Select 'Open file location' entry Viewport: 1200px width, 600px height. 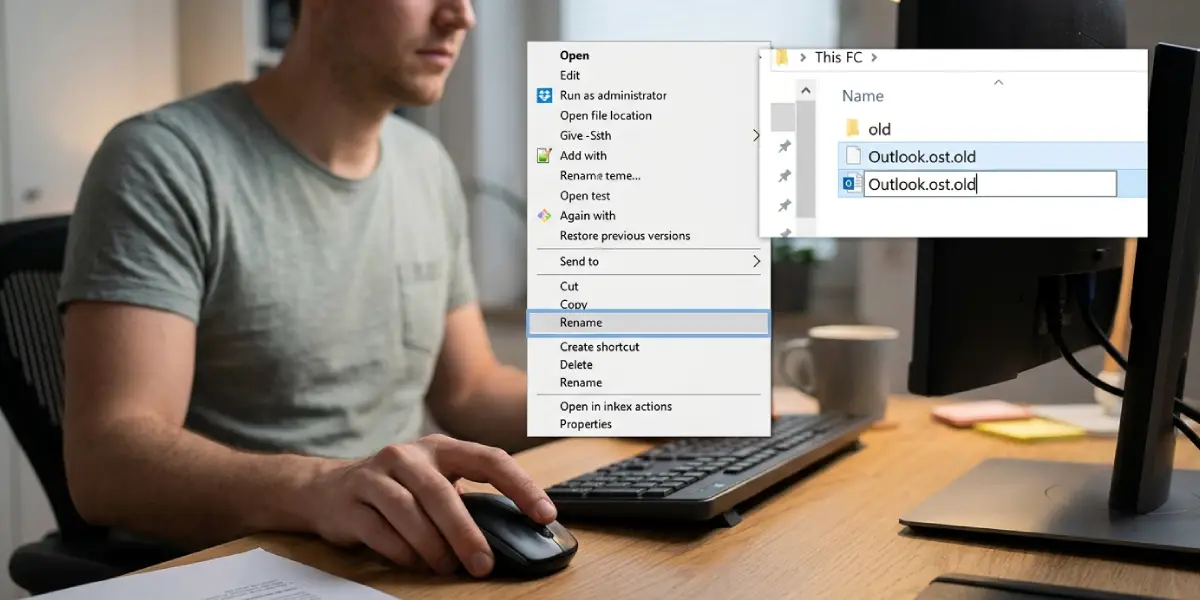606,115
